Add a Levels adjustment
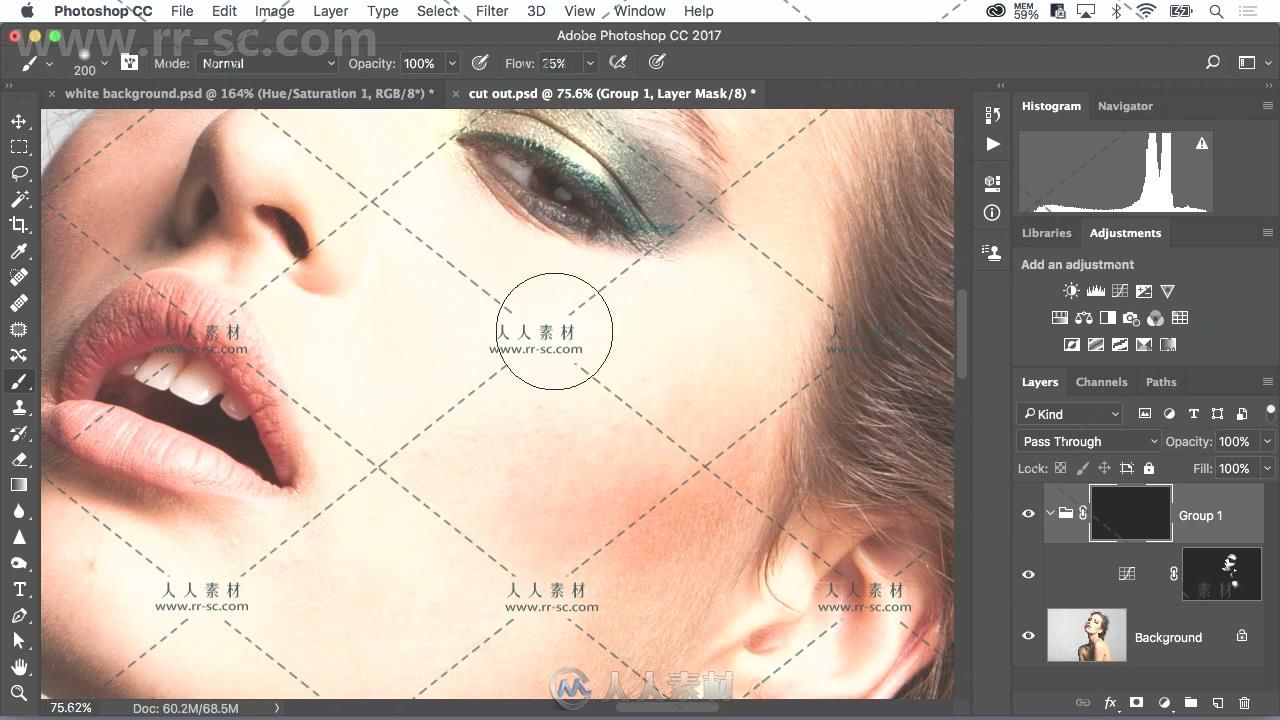 (1095, 291)
